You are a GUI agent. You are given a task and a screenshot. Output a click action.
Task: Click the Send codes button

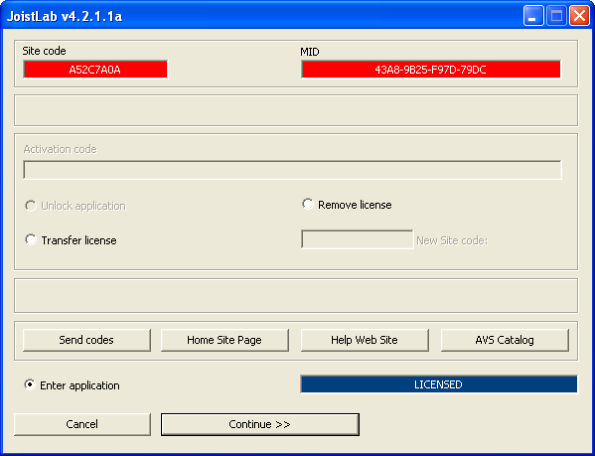pyautogui.click(x=87, y=340)
